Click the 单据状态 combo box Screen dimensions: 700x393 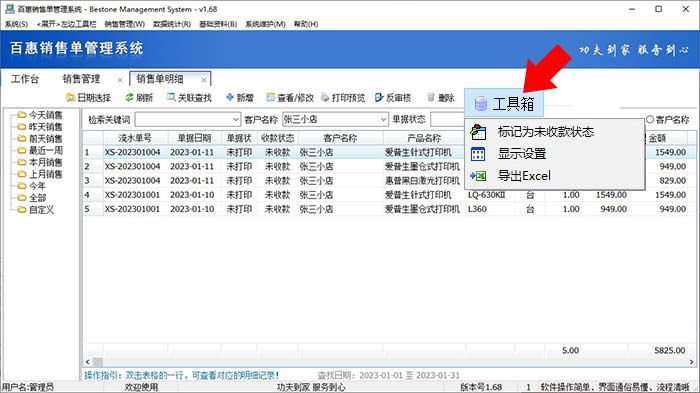point(447,119)
